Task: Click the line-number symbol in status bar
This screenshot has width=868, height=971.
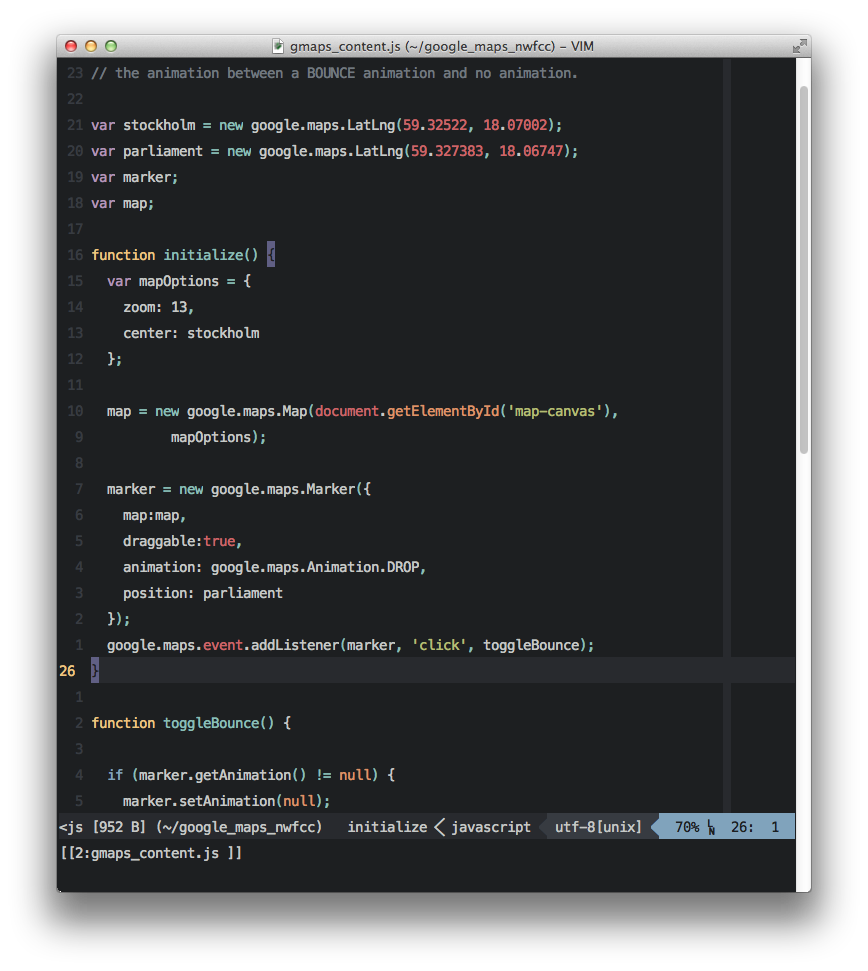Action: [711, 827]
